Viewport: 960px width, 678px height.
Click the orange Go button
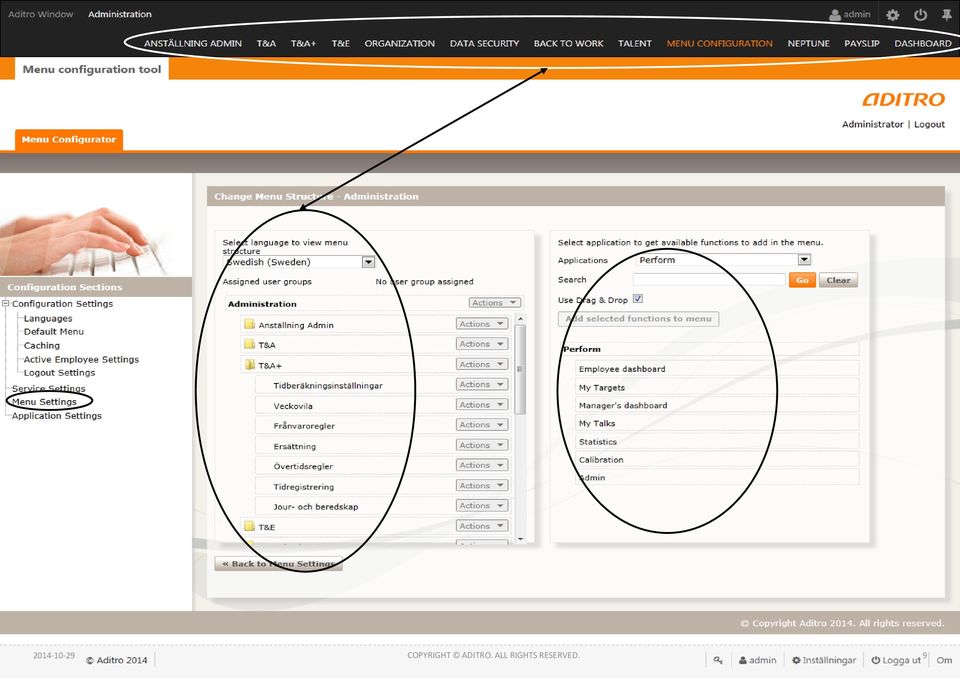click(x=802, y=280)
